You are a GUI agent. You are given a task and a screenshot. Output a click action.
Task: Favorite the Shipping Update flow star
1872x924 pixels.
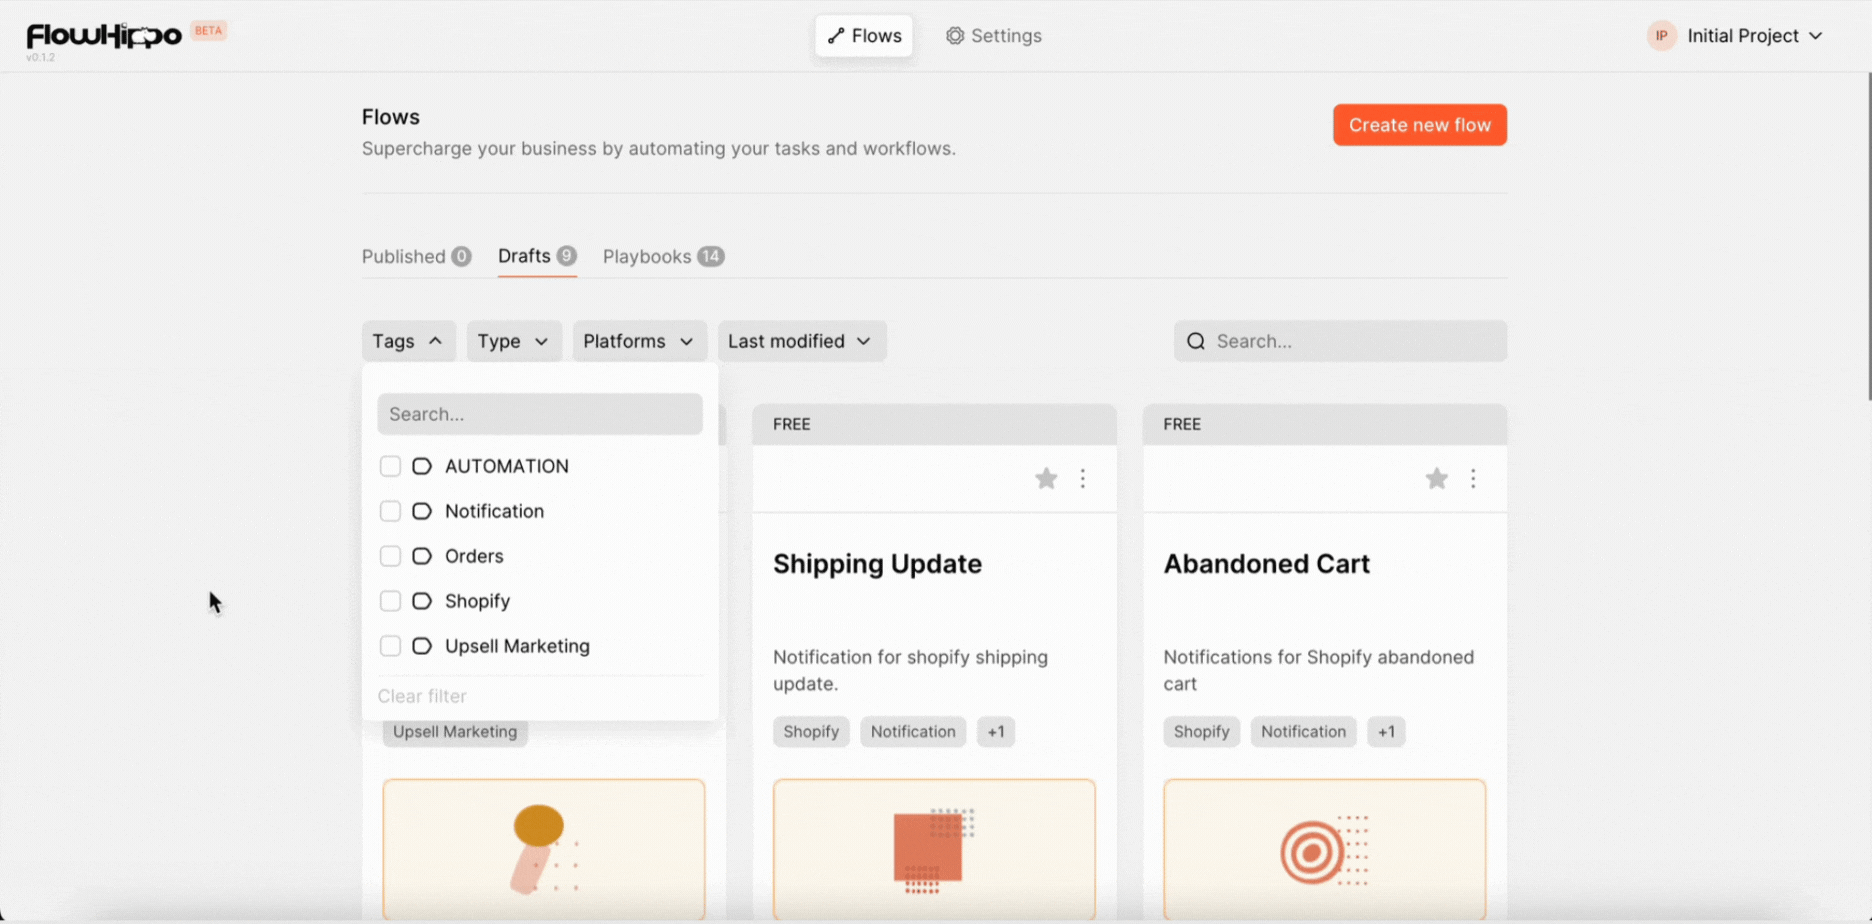[1046, 479]
